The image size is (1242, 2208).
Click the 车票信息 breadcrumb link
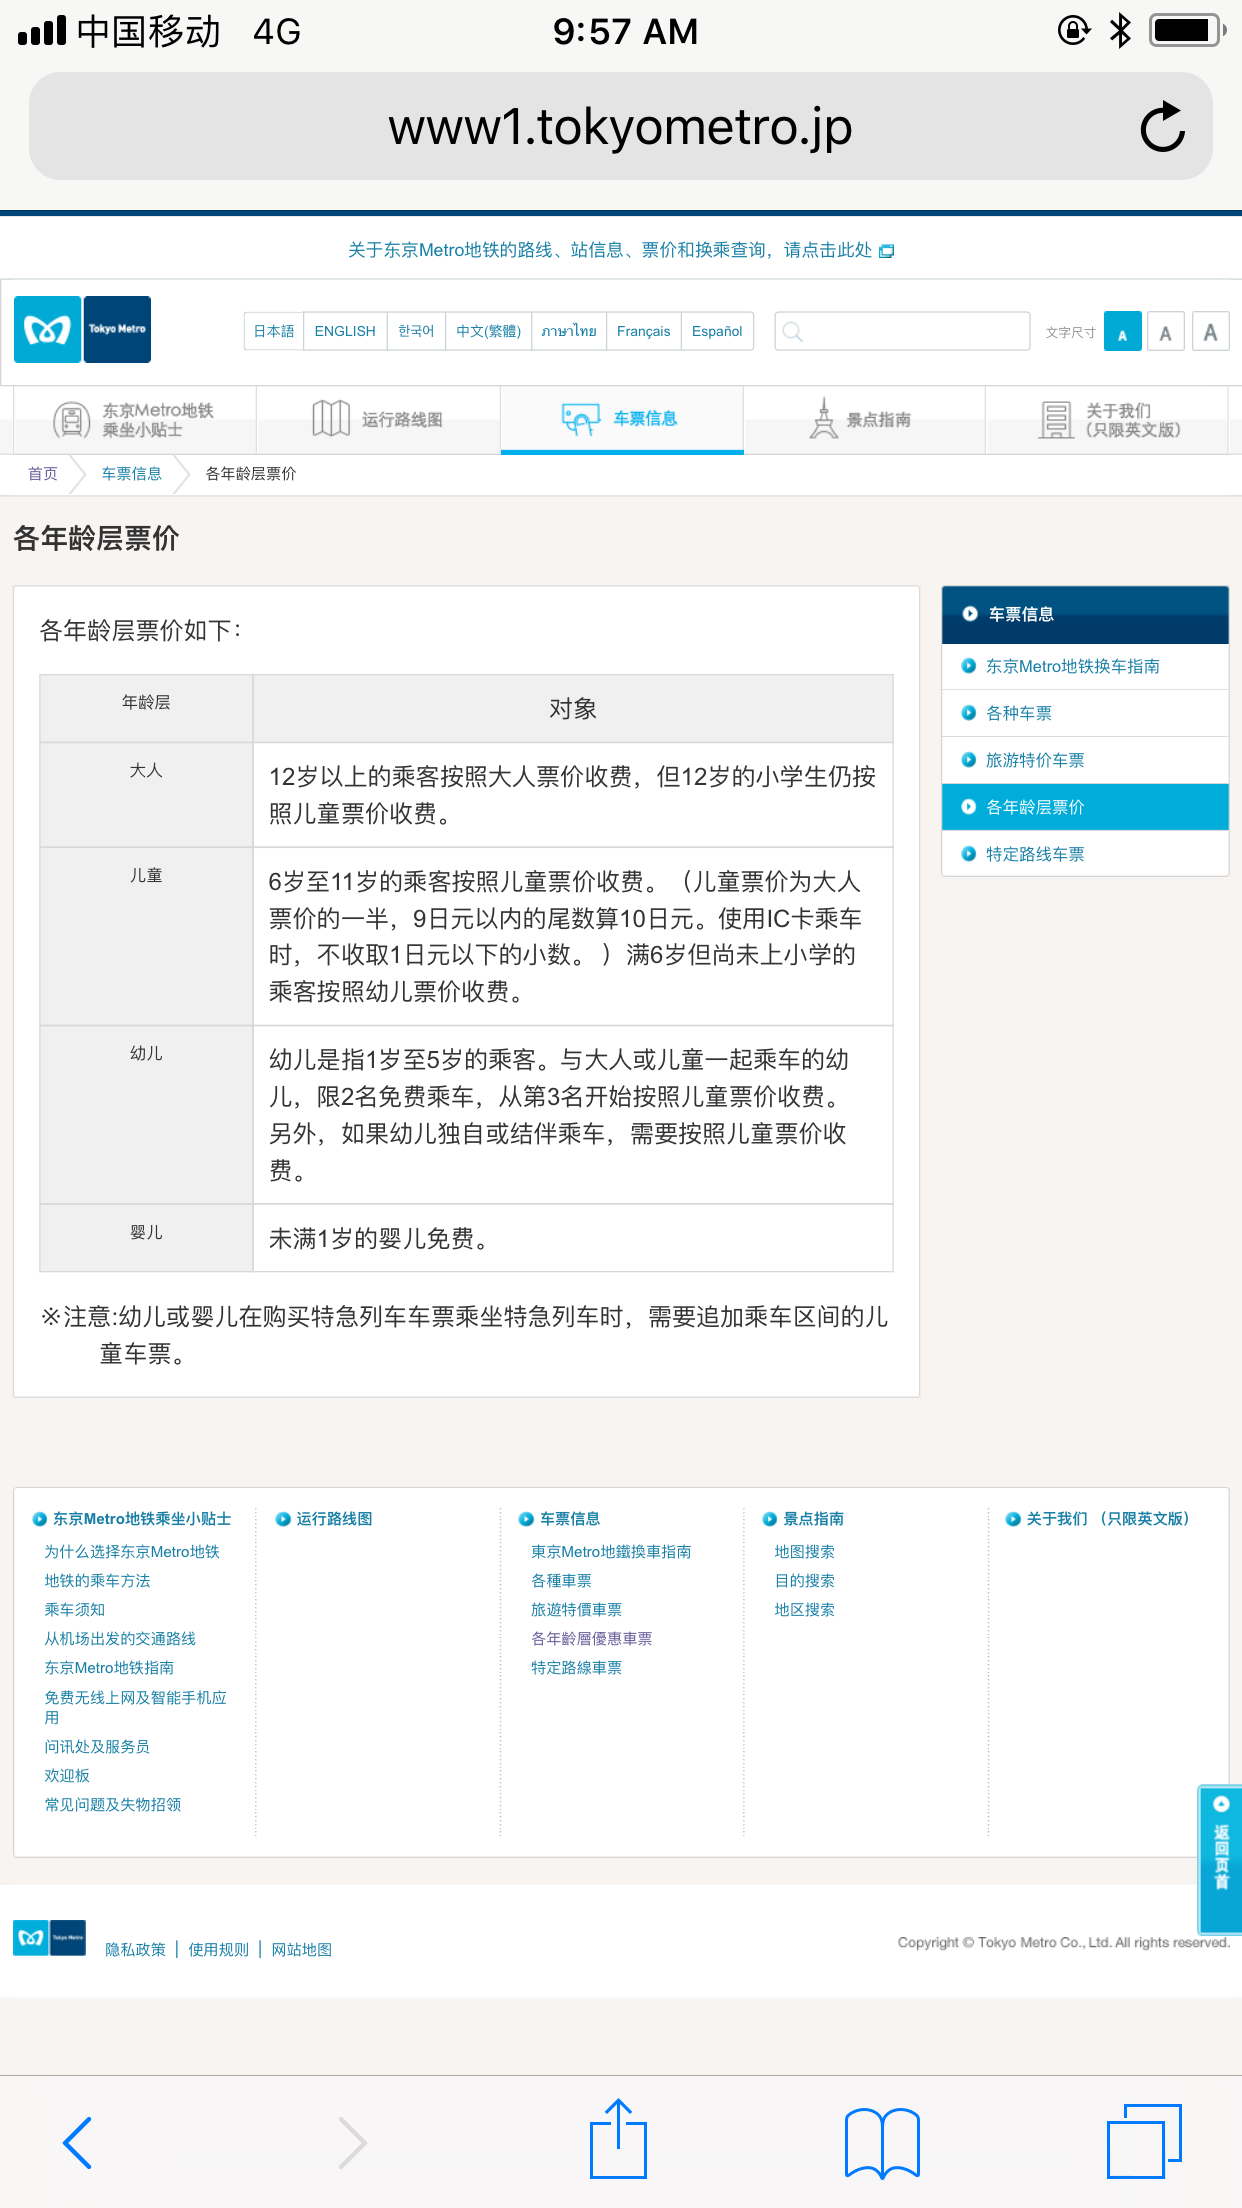pyautogui.click(x=131, y=474)
